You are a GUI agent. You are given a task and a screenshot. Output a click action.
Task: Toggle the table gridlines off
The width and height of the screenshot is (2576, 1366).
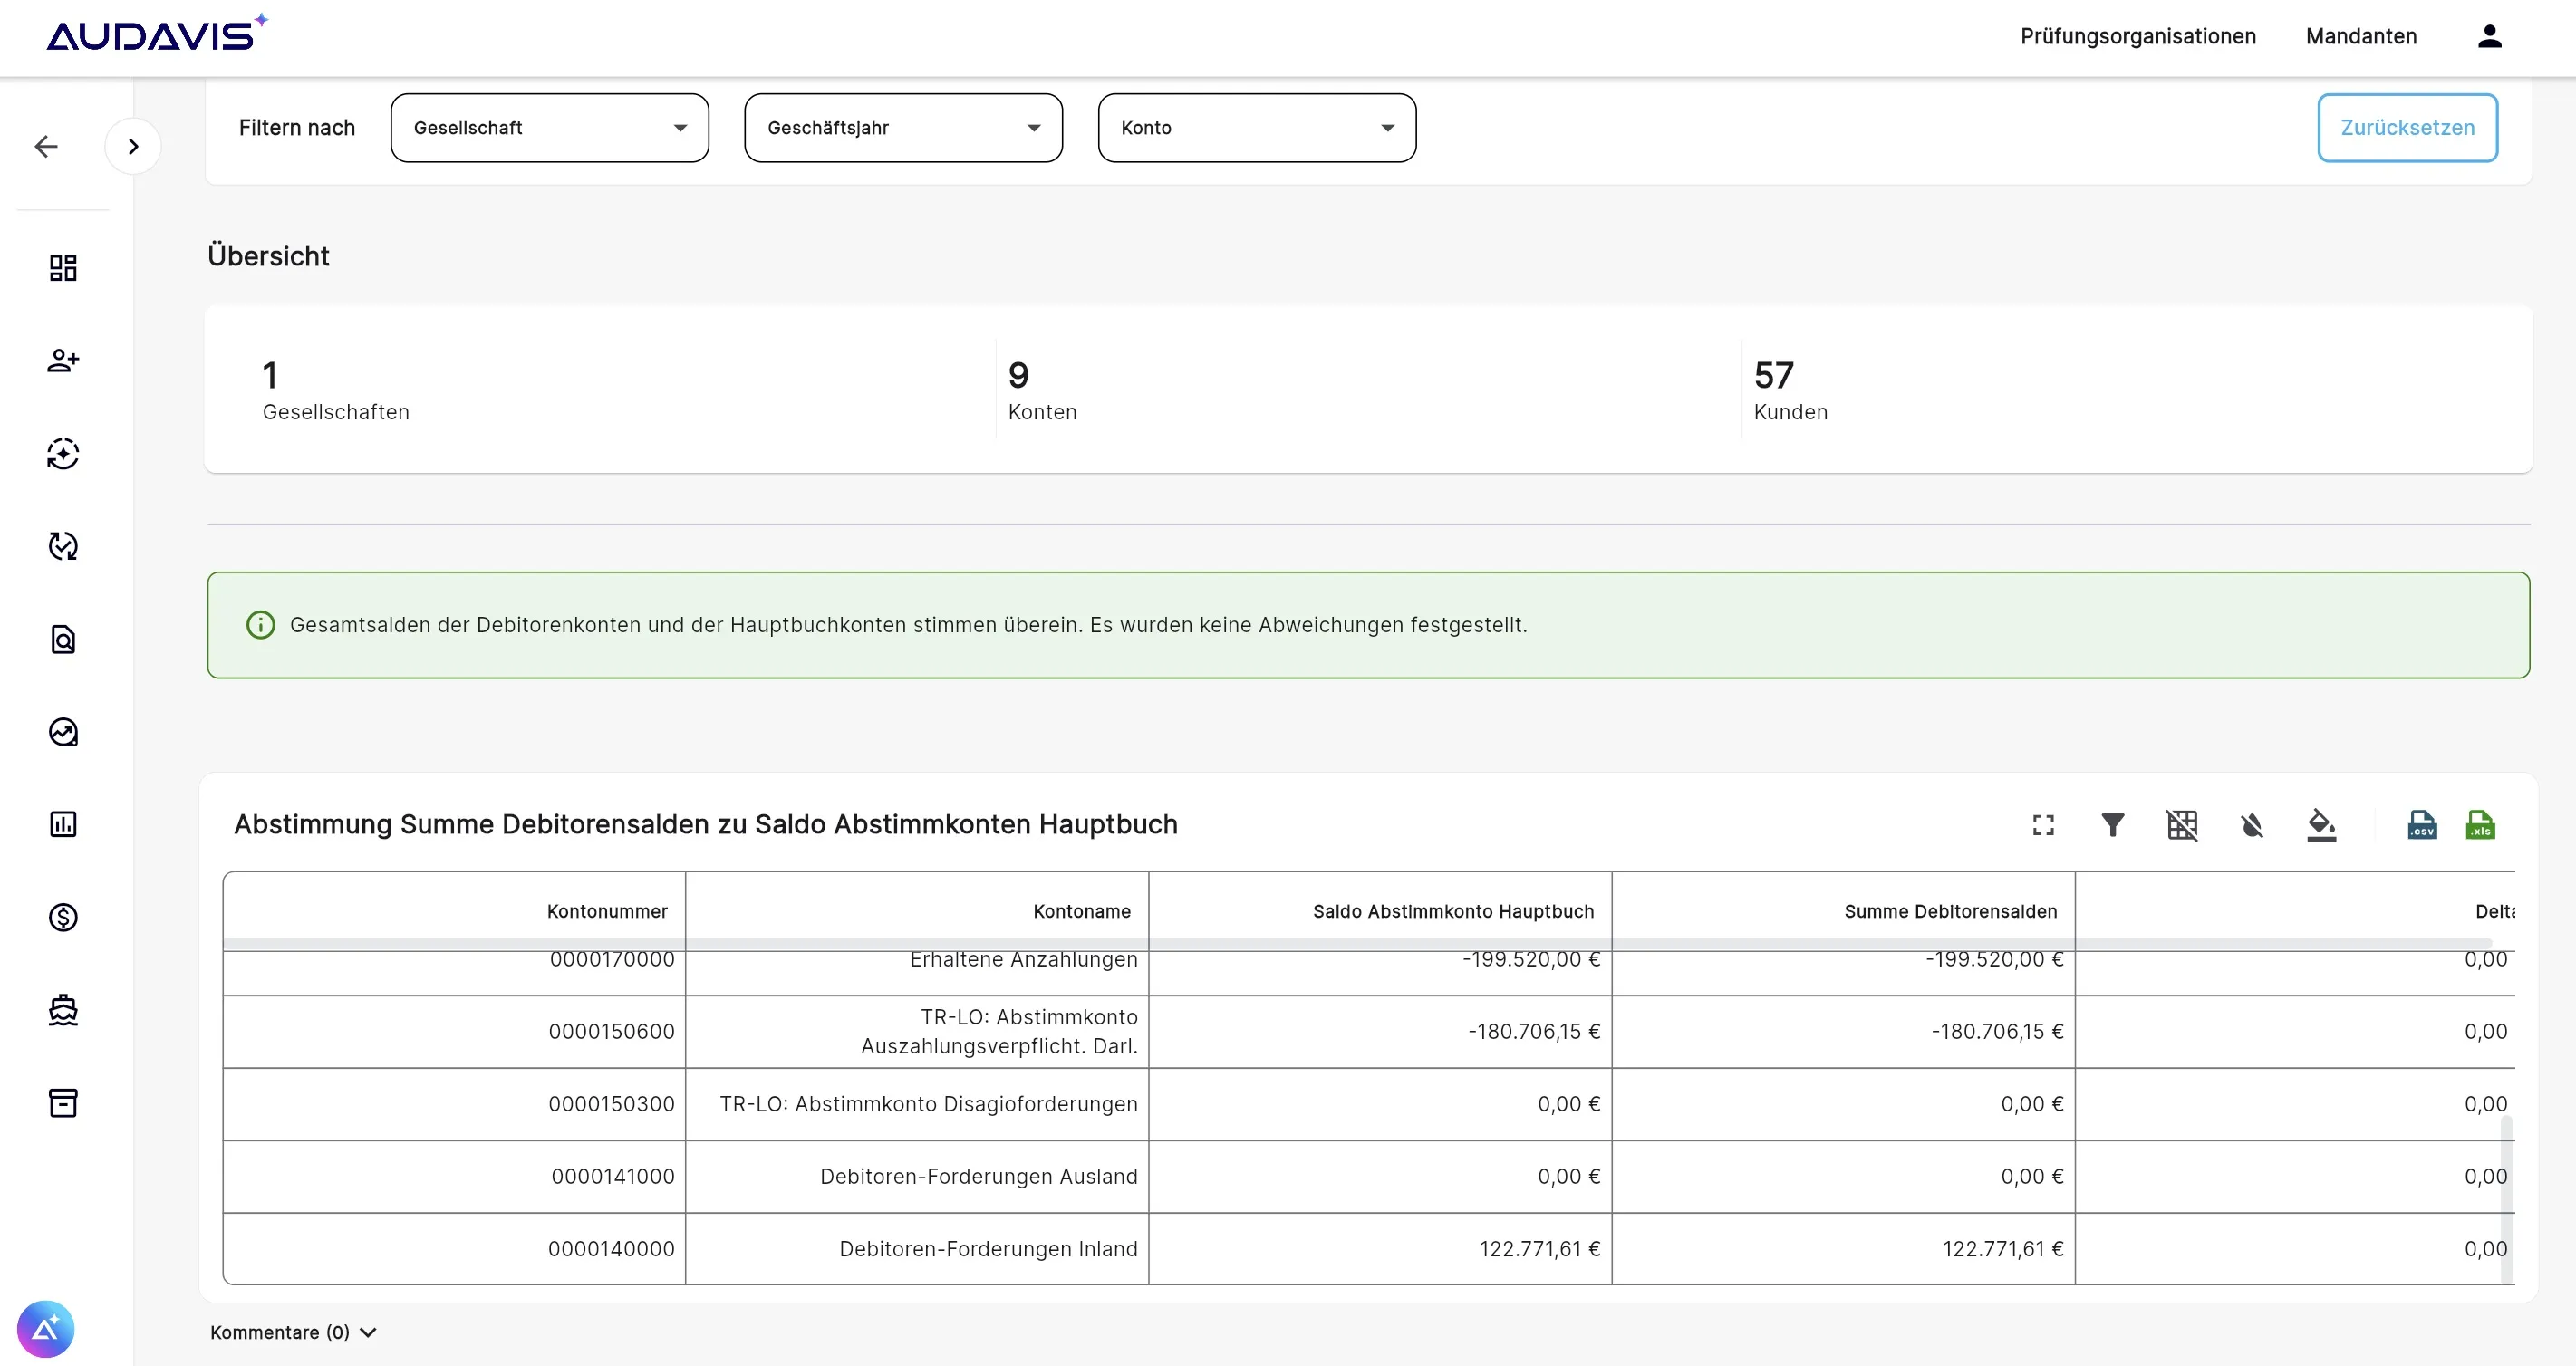tap(2183, 825)
